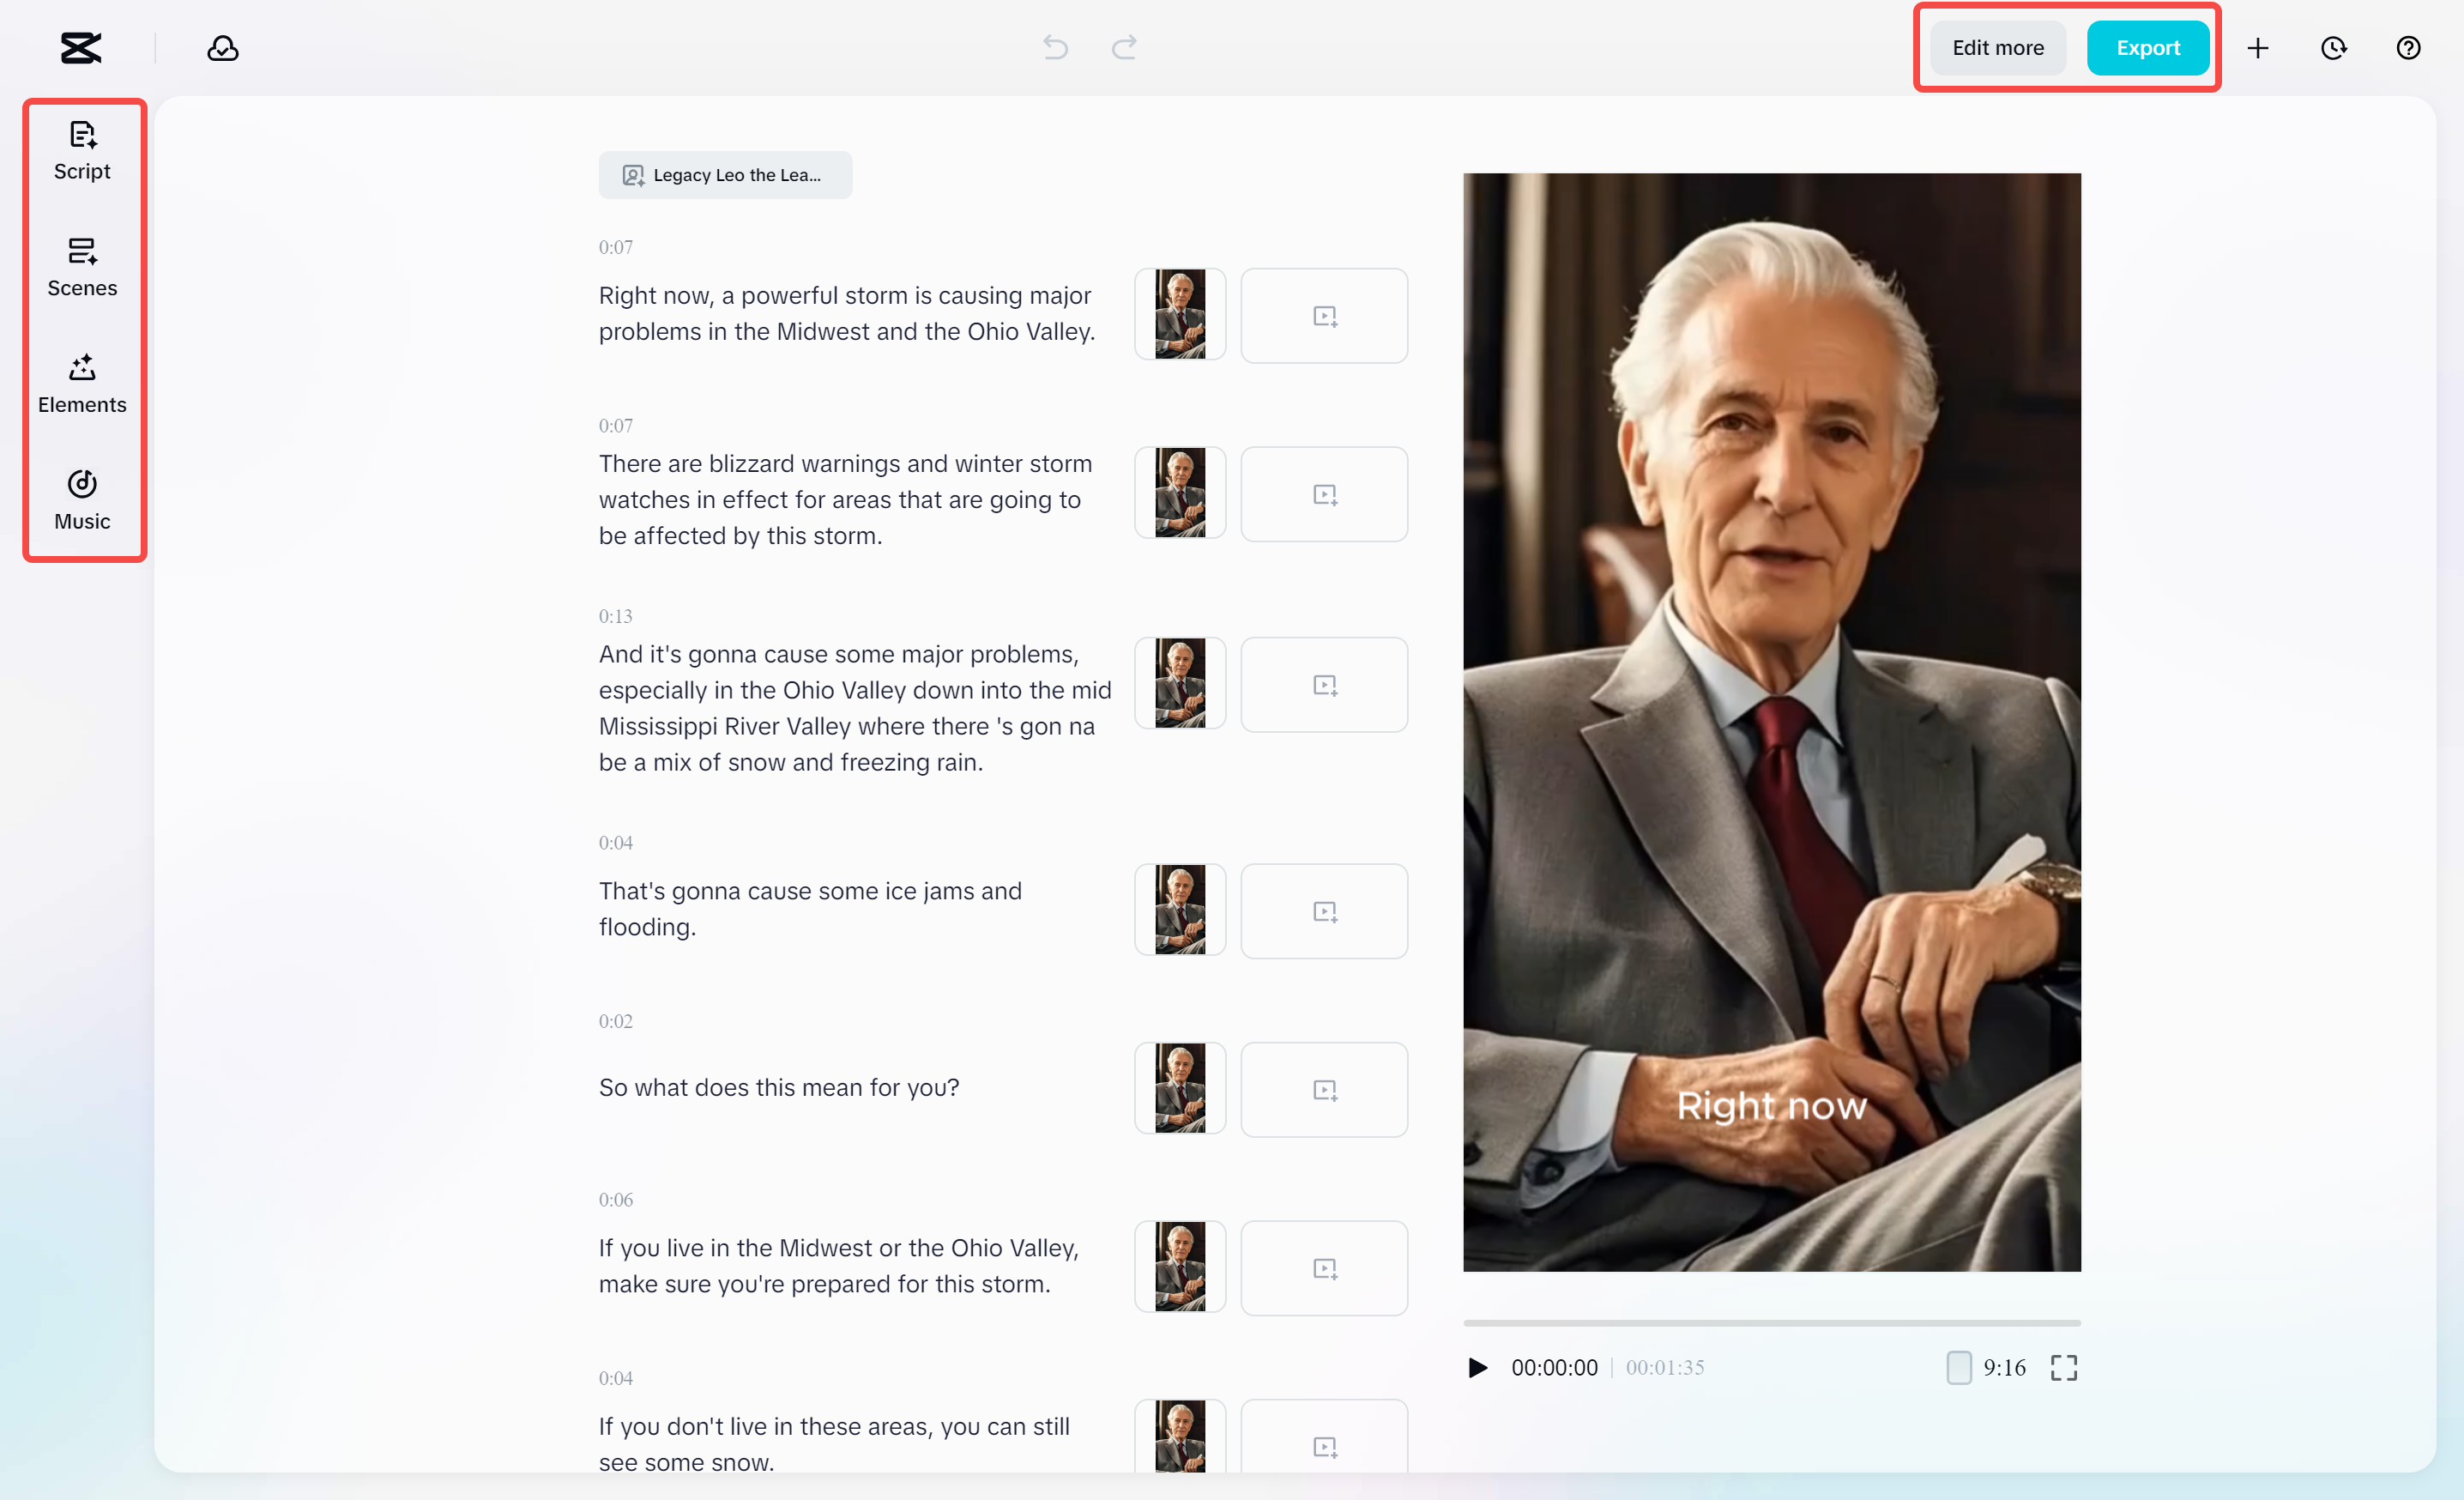Click the Edit more button
The height and width of the screenshot is (1500, 2464).
coord(1997,48)
